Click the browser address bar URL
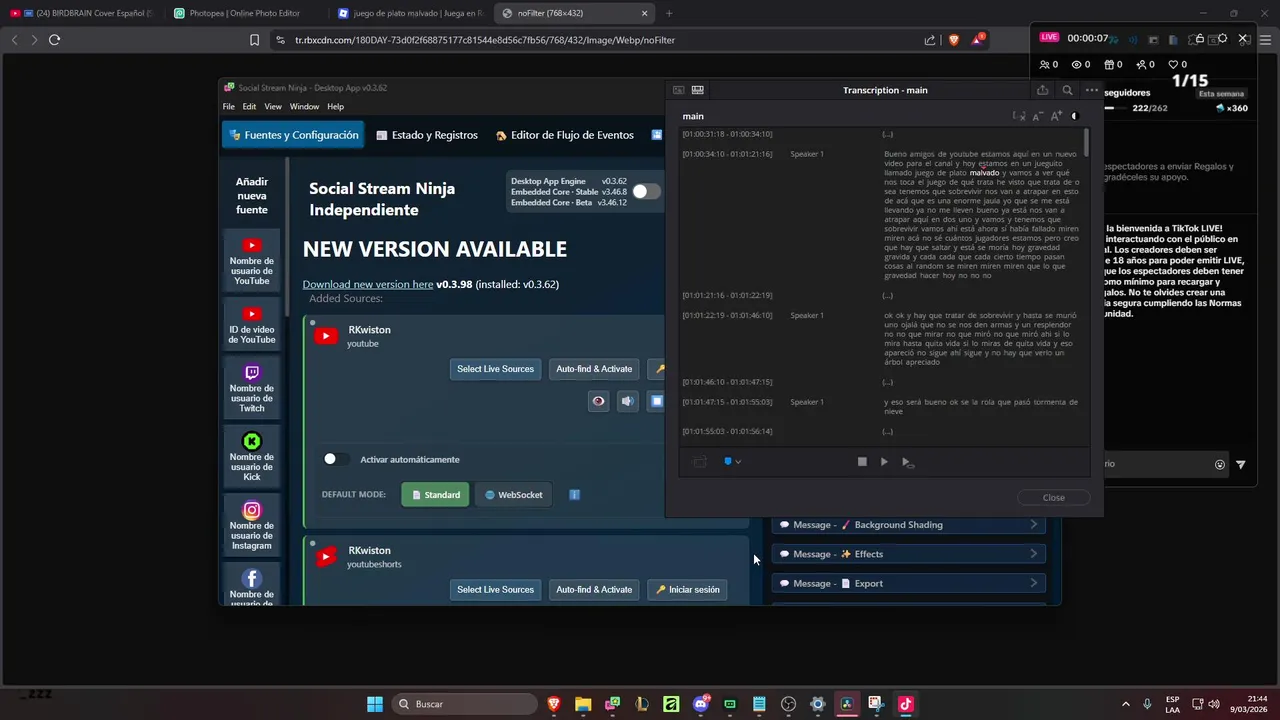Screen dimensions: 1280x720 tap(484, 40)
